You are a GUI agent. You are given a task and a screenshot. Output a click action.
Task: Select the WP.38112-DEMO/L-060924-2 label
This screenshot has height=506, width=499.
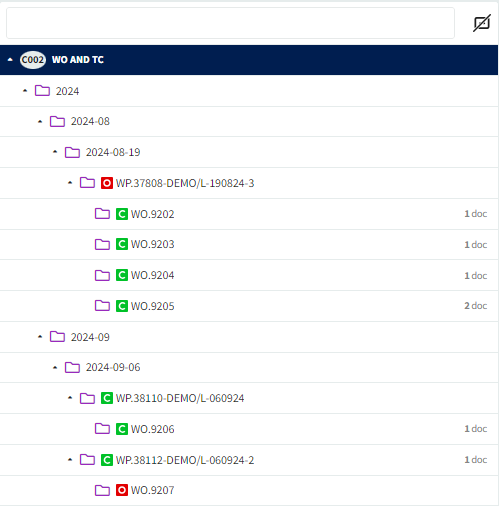point(185,460)
